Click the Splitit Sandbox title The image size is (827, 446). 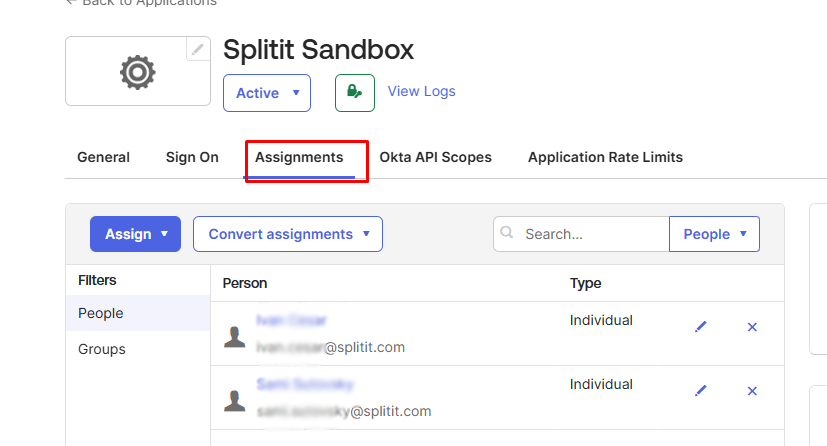(x=318, y=50)
